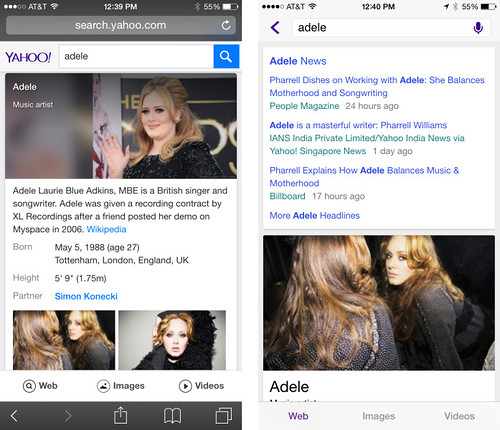
Task: Tap the Billboard source label
Action: tap(287, 196)
